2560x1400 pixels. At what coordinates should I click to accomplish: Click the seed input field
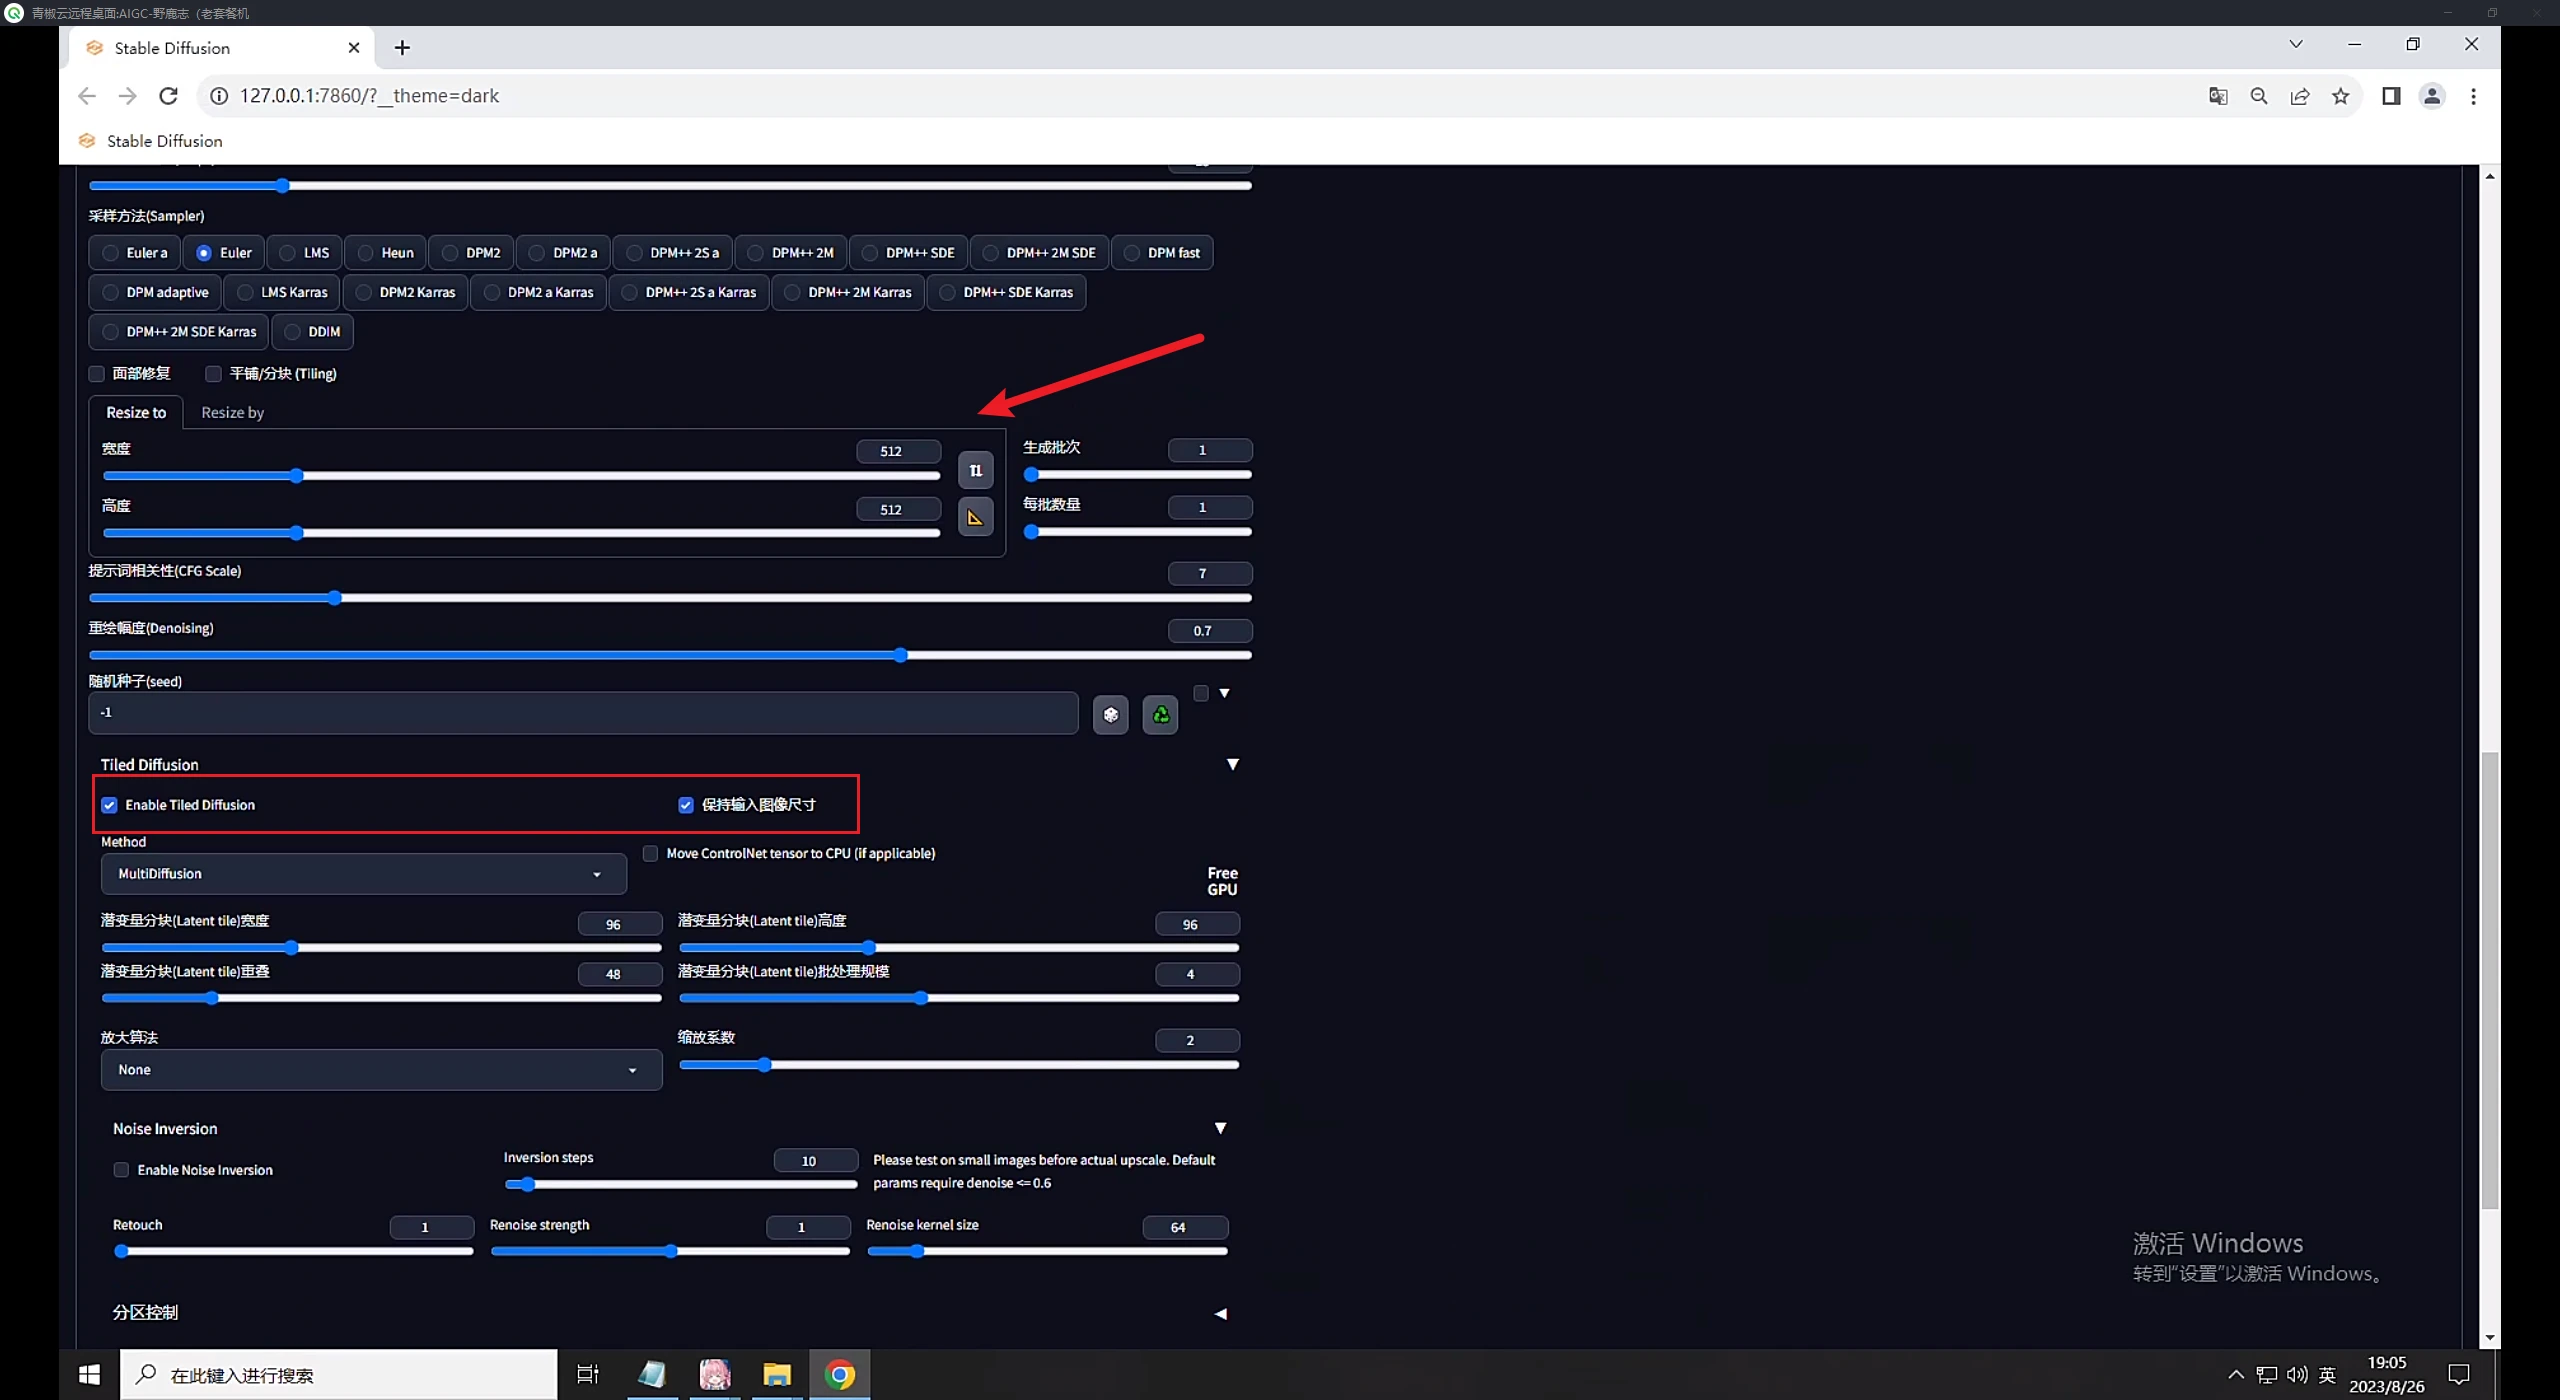pyautogui.click(x=582, y=713)
